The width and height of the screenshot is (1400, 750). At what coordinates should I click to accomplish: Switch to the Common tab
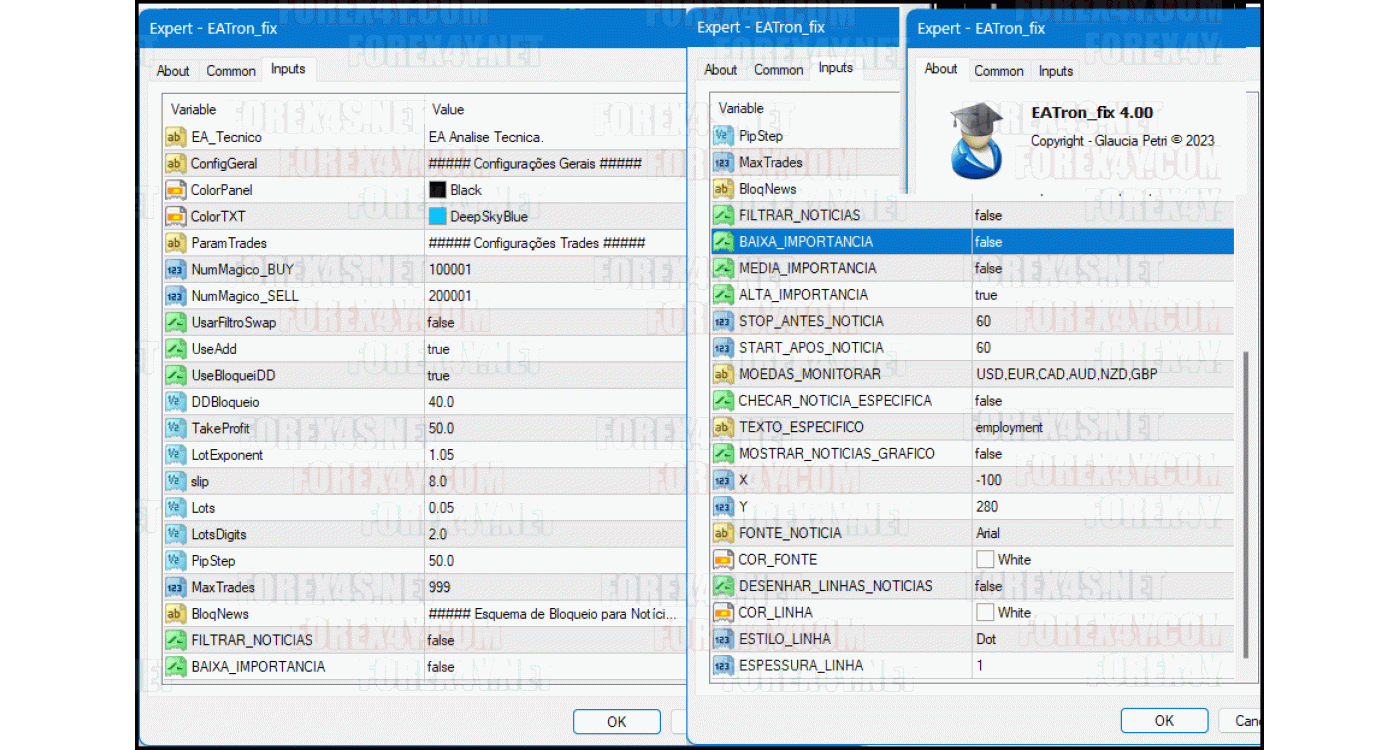click(x=231, y=70)
